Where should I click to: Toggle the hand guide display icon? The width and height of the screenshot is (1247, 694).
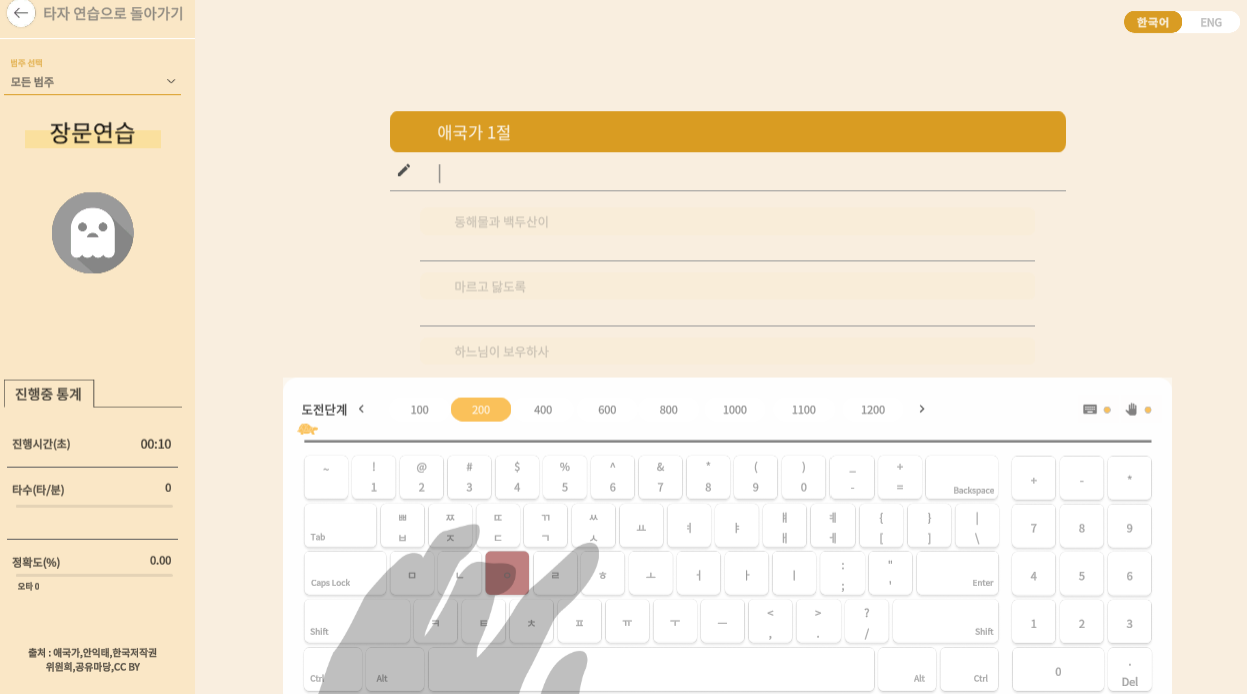pyautogui.click(x=1131, y=409)
